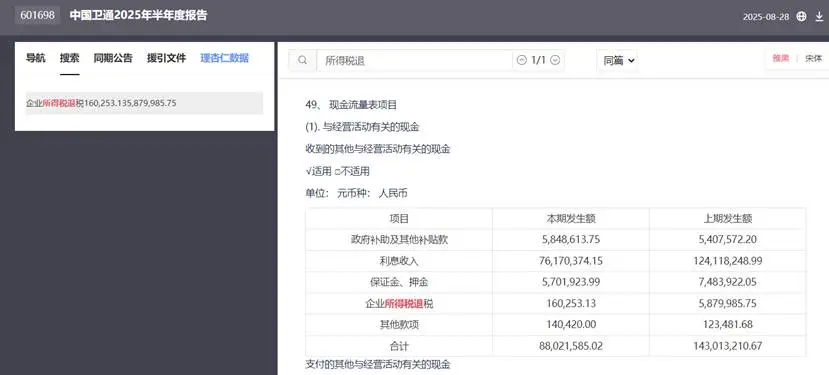The image size is (829, 375).
Task: Open search result 企业所得税退税 entry
Action: point(144,103)
